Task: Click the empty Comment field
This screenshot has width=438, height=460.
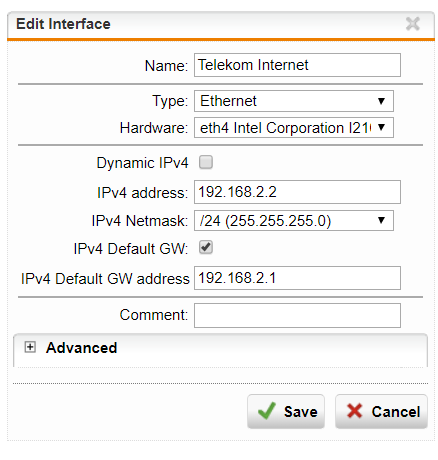Action: (x=297, y=315)
